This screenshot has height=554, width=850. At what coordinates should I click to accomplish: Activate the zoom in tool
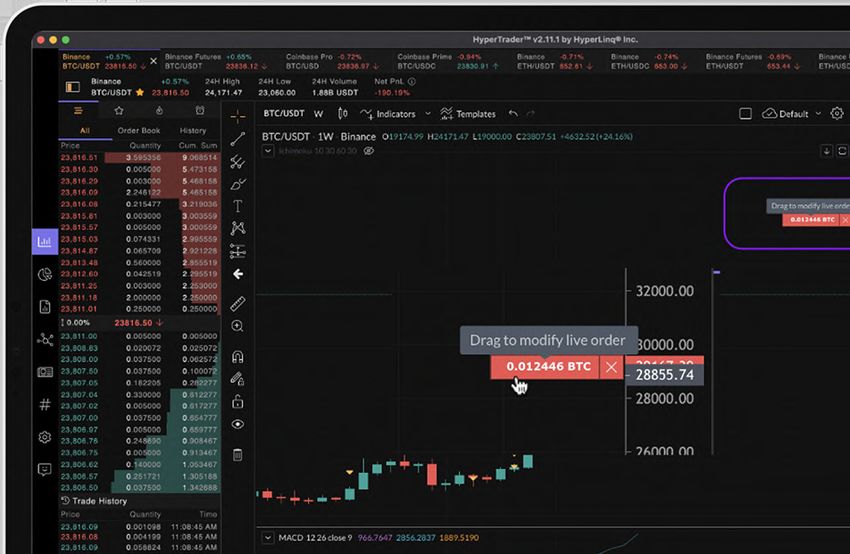pos(237,326)
